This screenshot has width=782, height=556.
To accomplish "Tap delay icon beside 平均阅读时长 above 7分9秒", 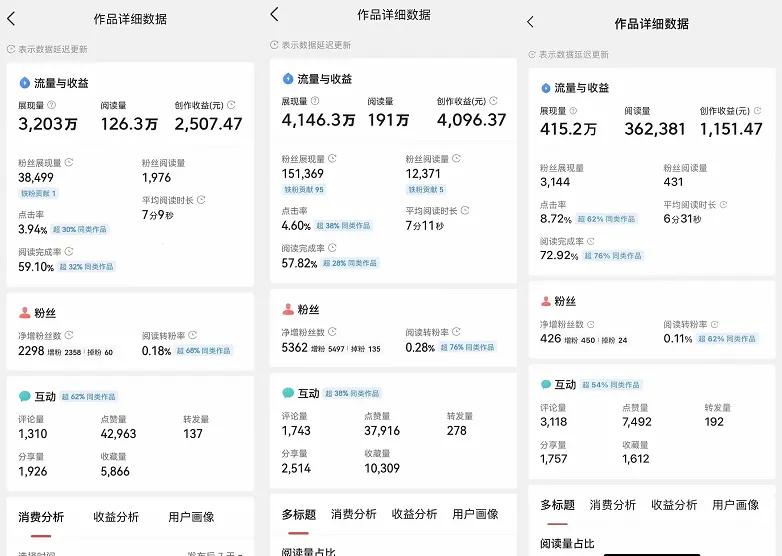I will (x=201, y=200).
